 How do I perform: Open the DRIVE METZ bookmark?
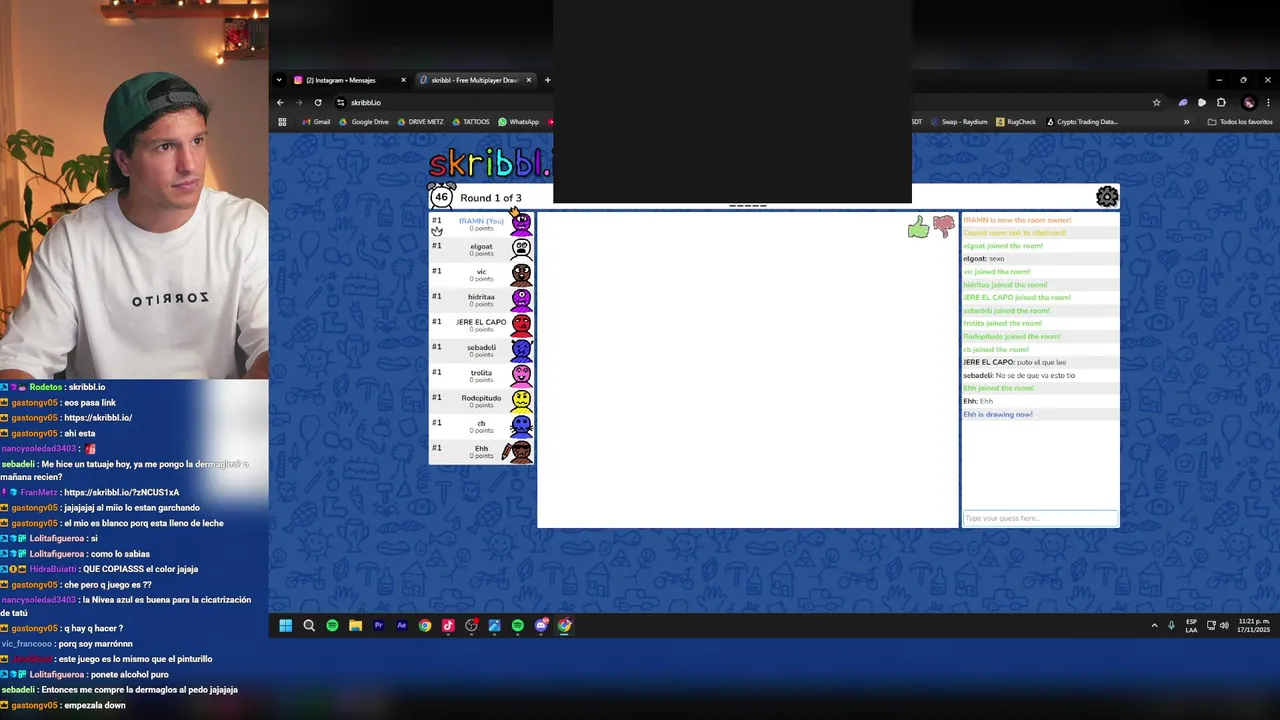(x=420, y=122)
